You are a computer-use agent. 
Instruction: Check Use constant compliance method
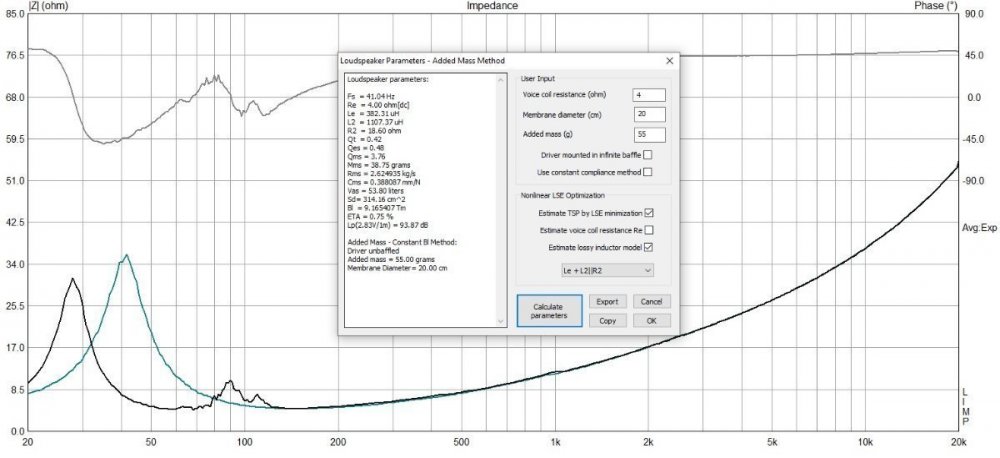point(648,172)
